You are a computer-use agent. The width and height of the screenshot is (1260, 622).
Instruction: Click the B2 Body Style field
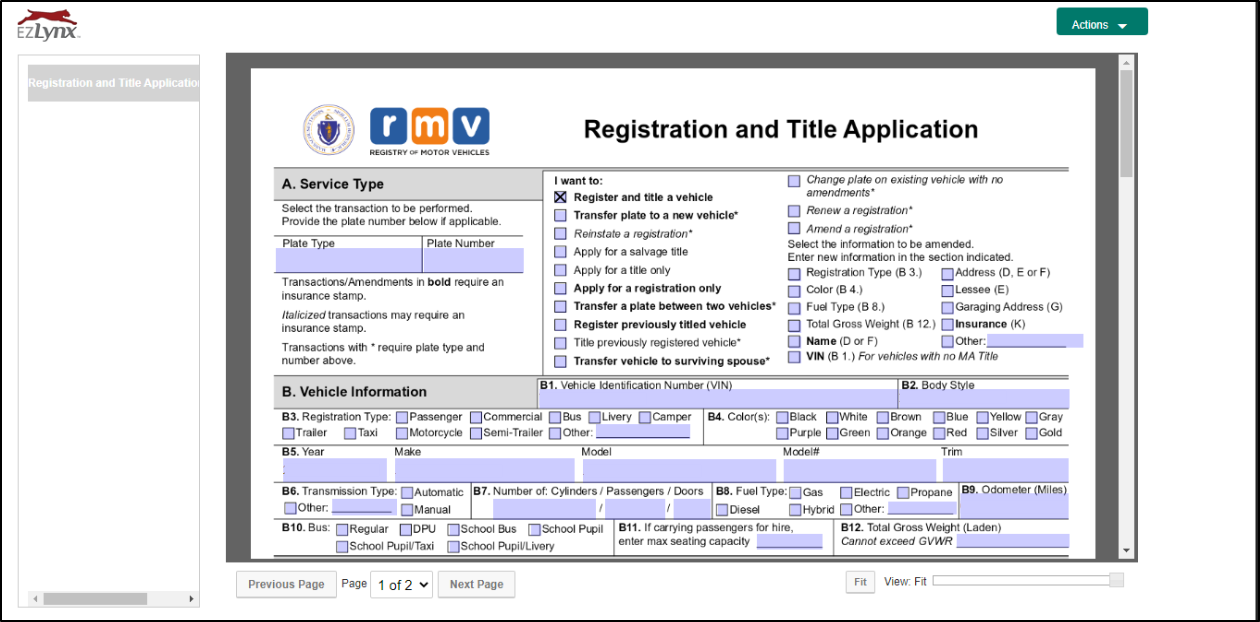coord(984,399)
